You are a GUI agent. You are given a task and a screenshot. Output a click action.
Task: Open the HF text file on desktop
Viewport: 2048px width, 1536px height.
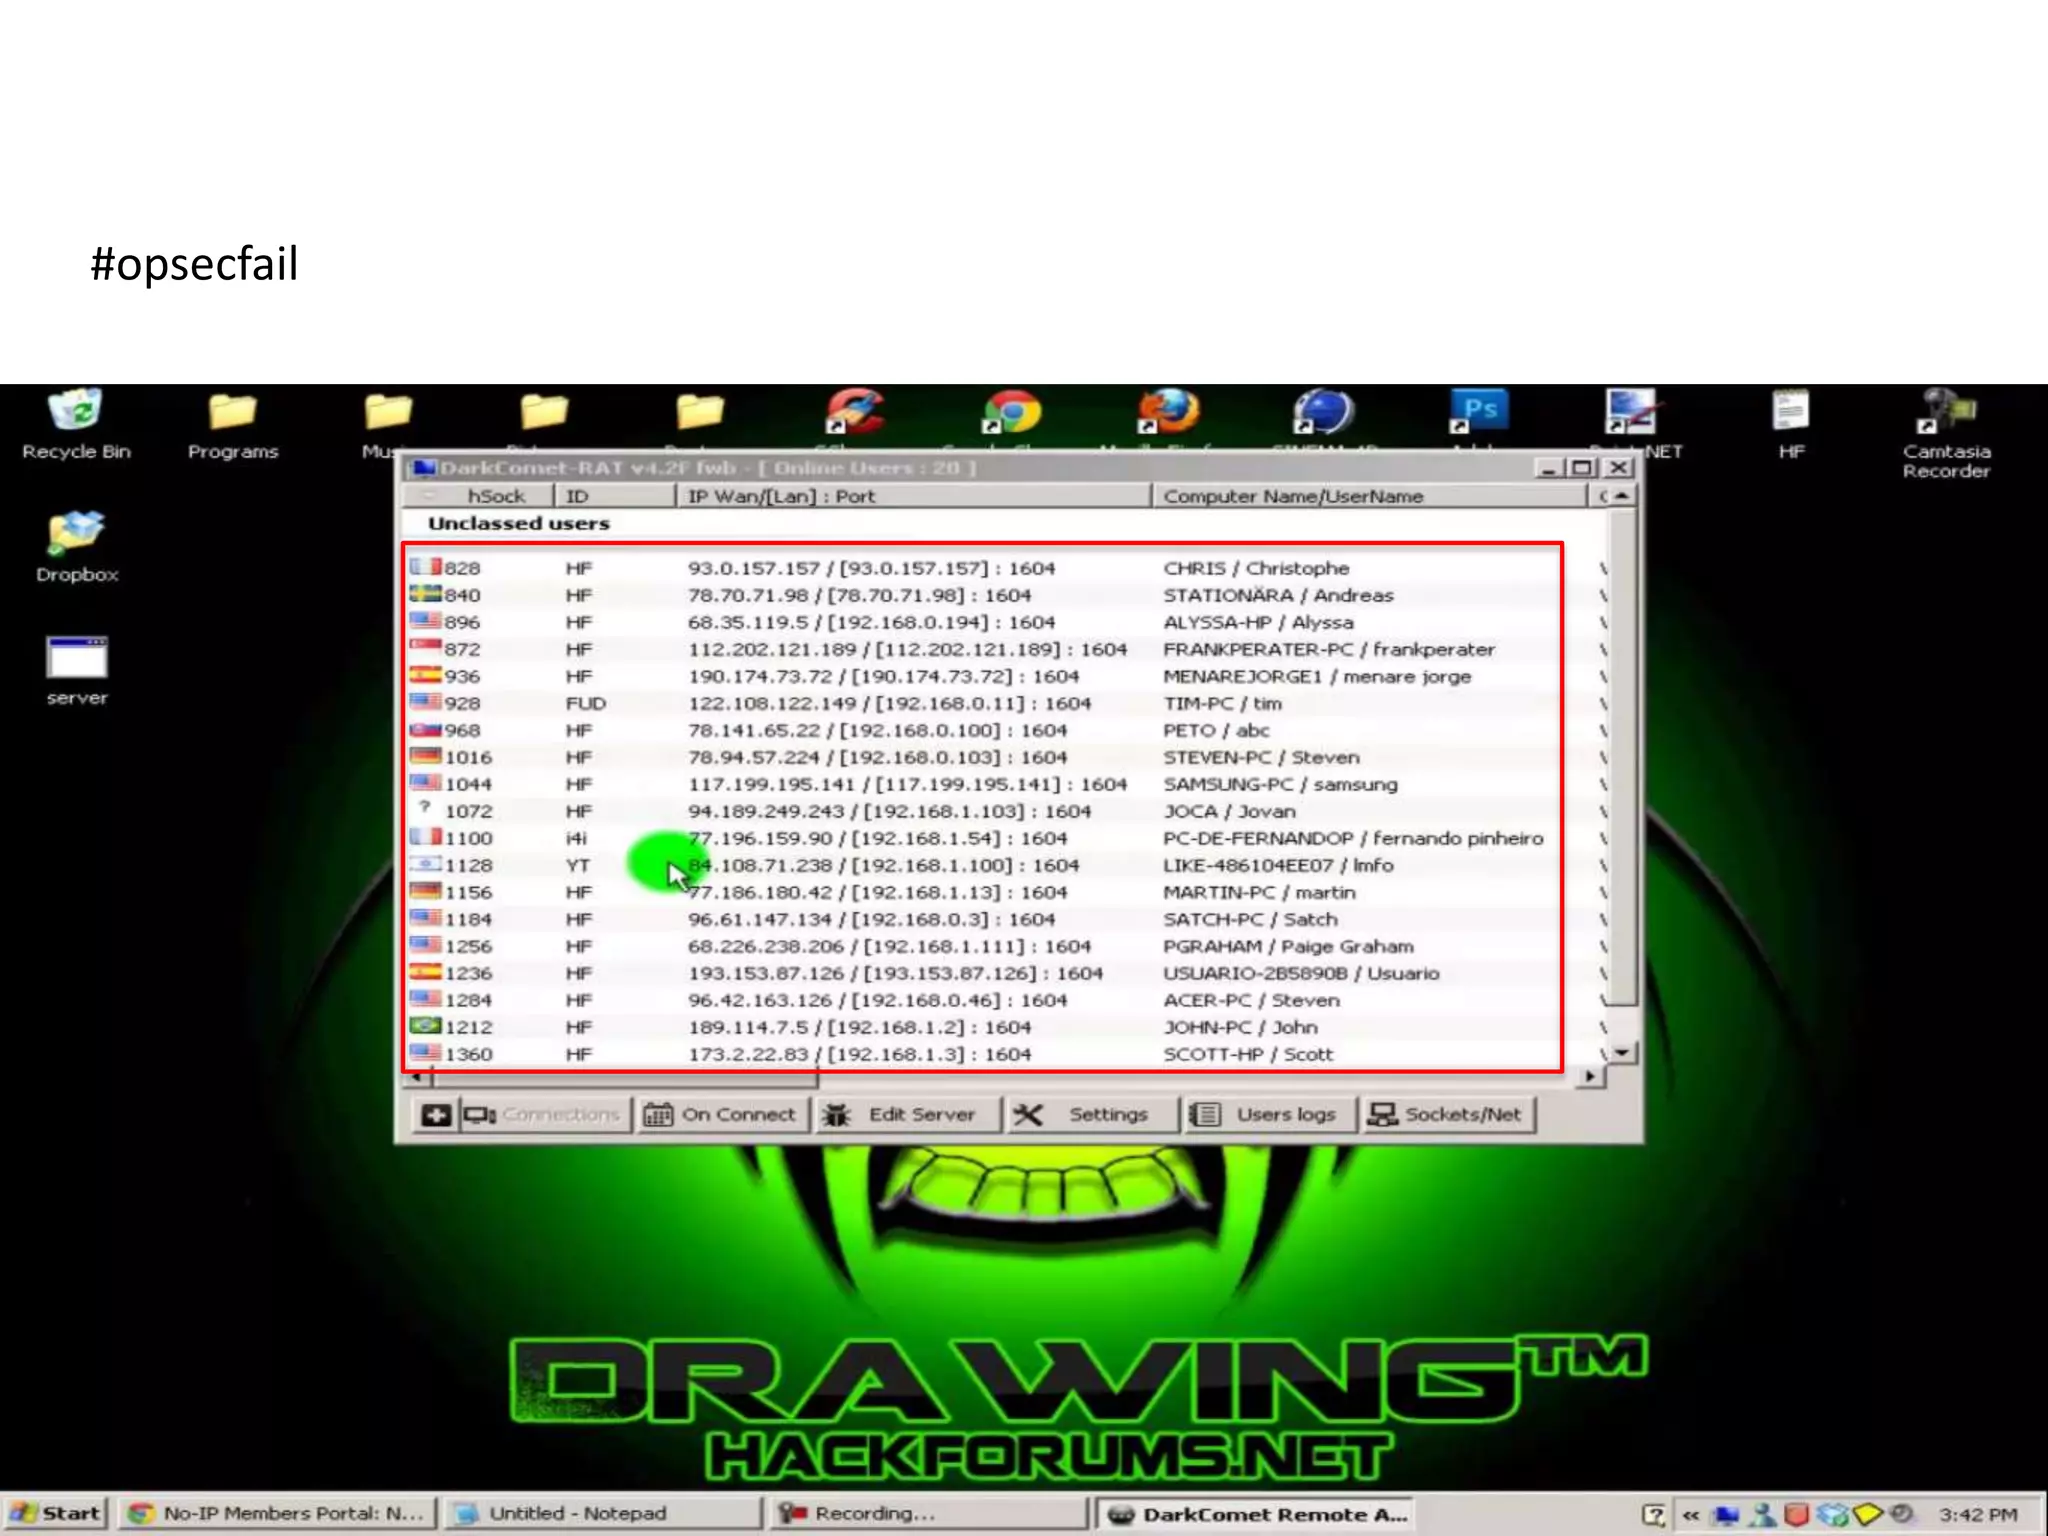click(1791, 424)
